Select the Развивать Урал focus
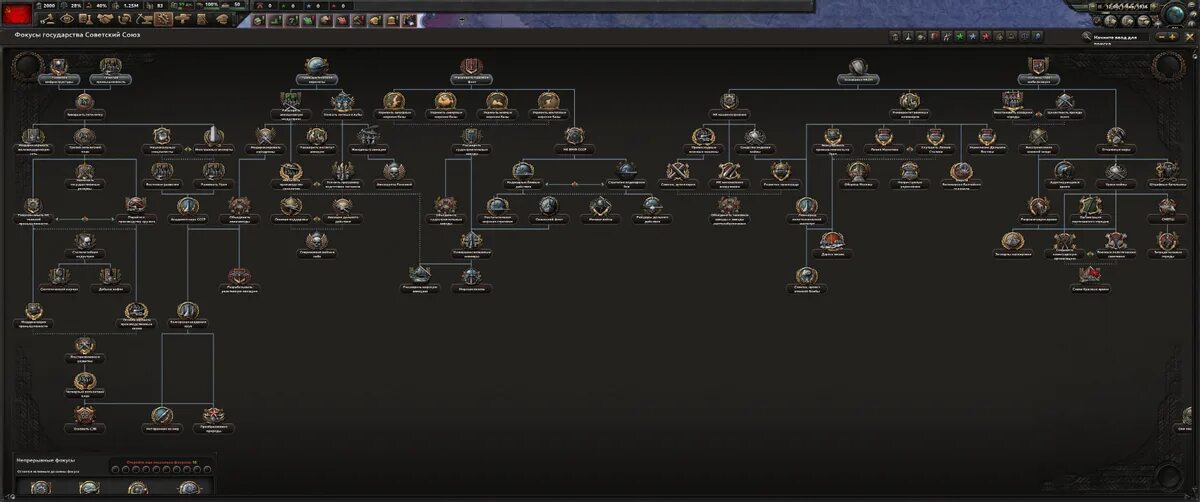The height and width of the screenshot is (502, 1200). (x=213, y=176)
